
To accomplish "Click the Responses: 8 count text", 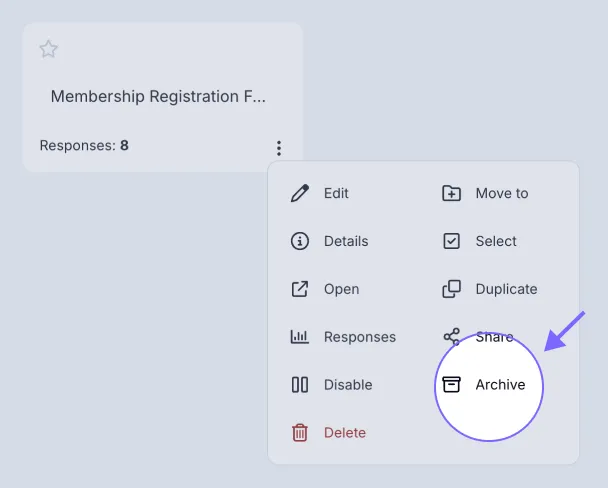I will (x=84, y=145).
